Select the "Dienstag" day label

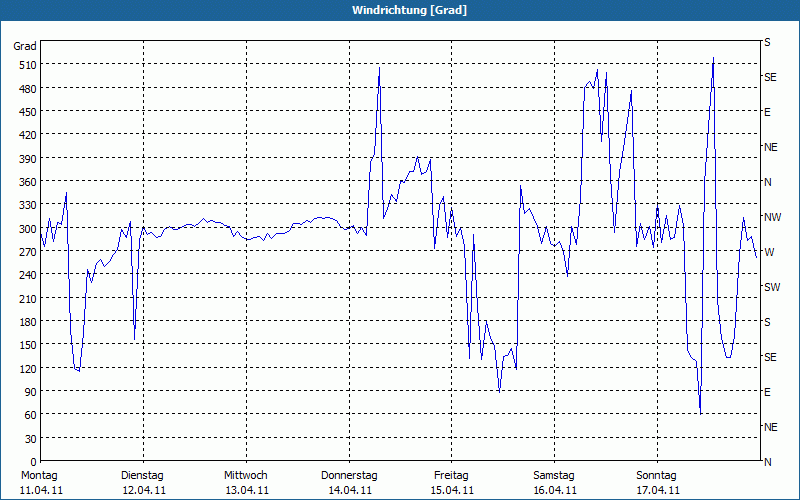142,476
